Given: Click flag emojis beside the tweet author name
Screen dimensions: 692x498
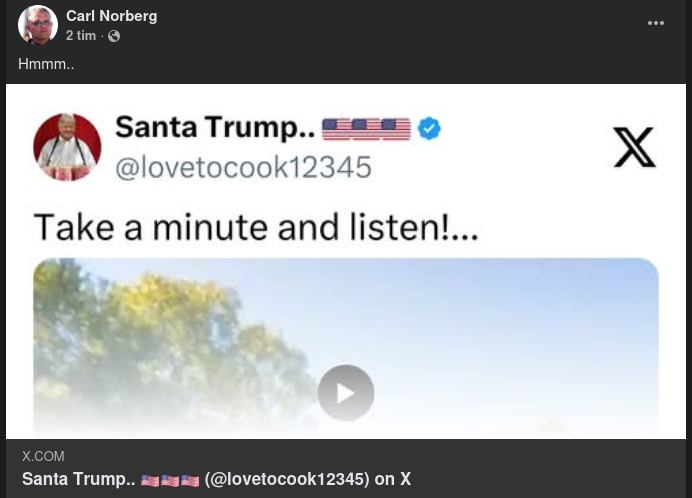Looking at the screenshot, I should coord(366,129).
